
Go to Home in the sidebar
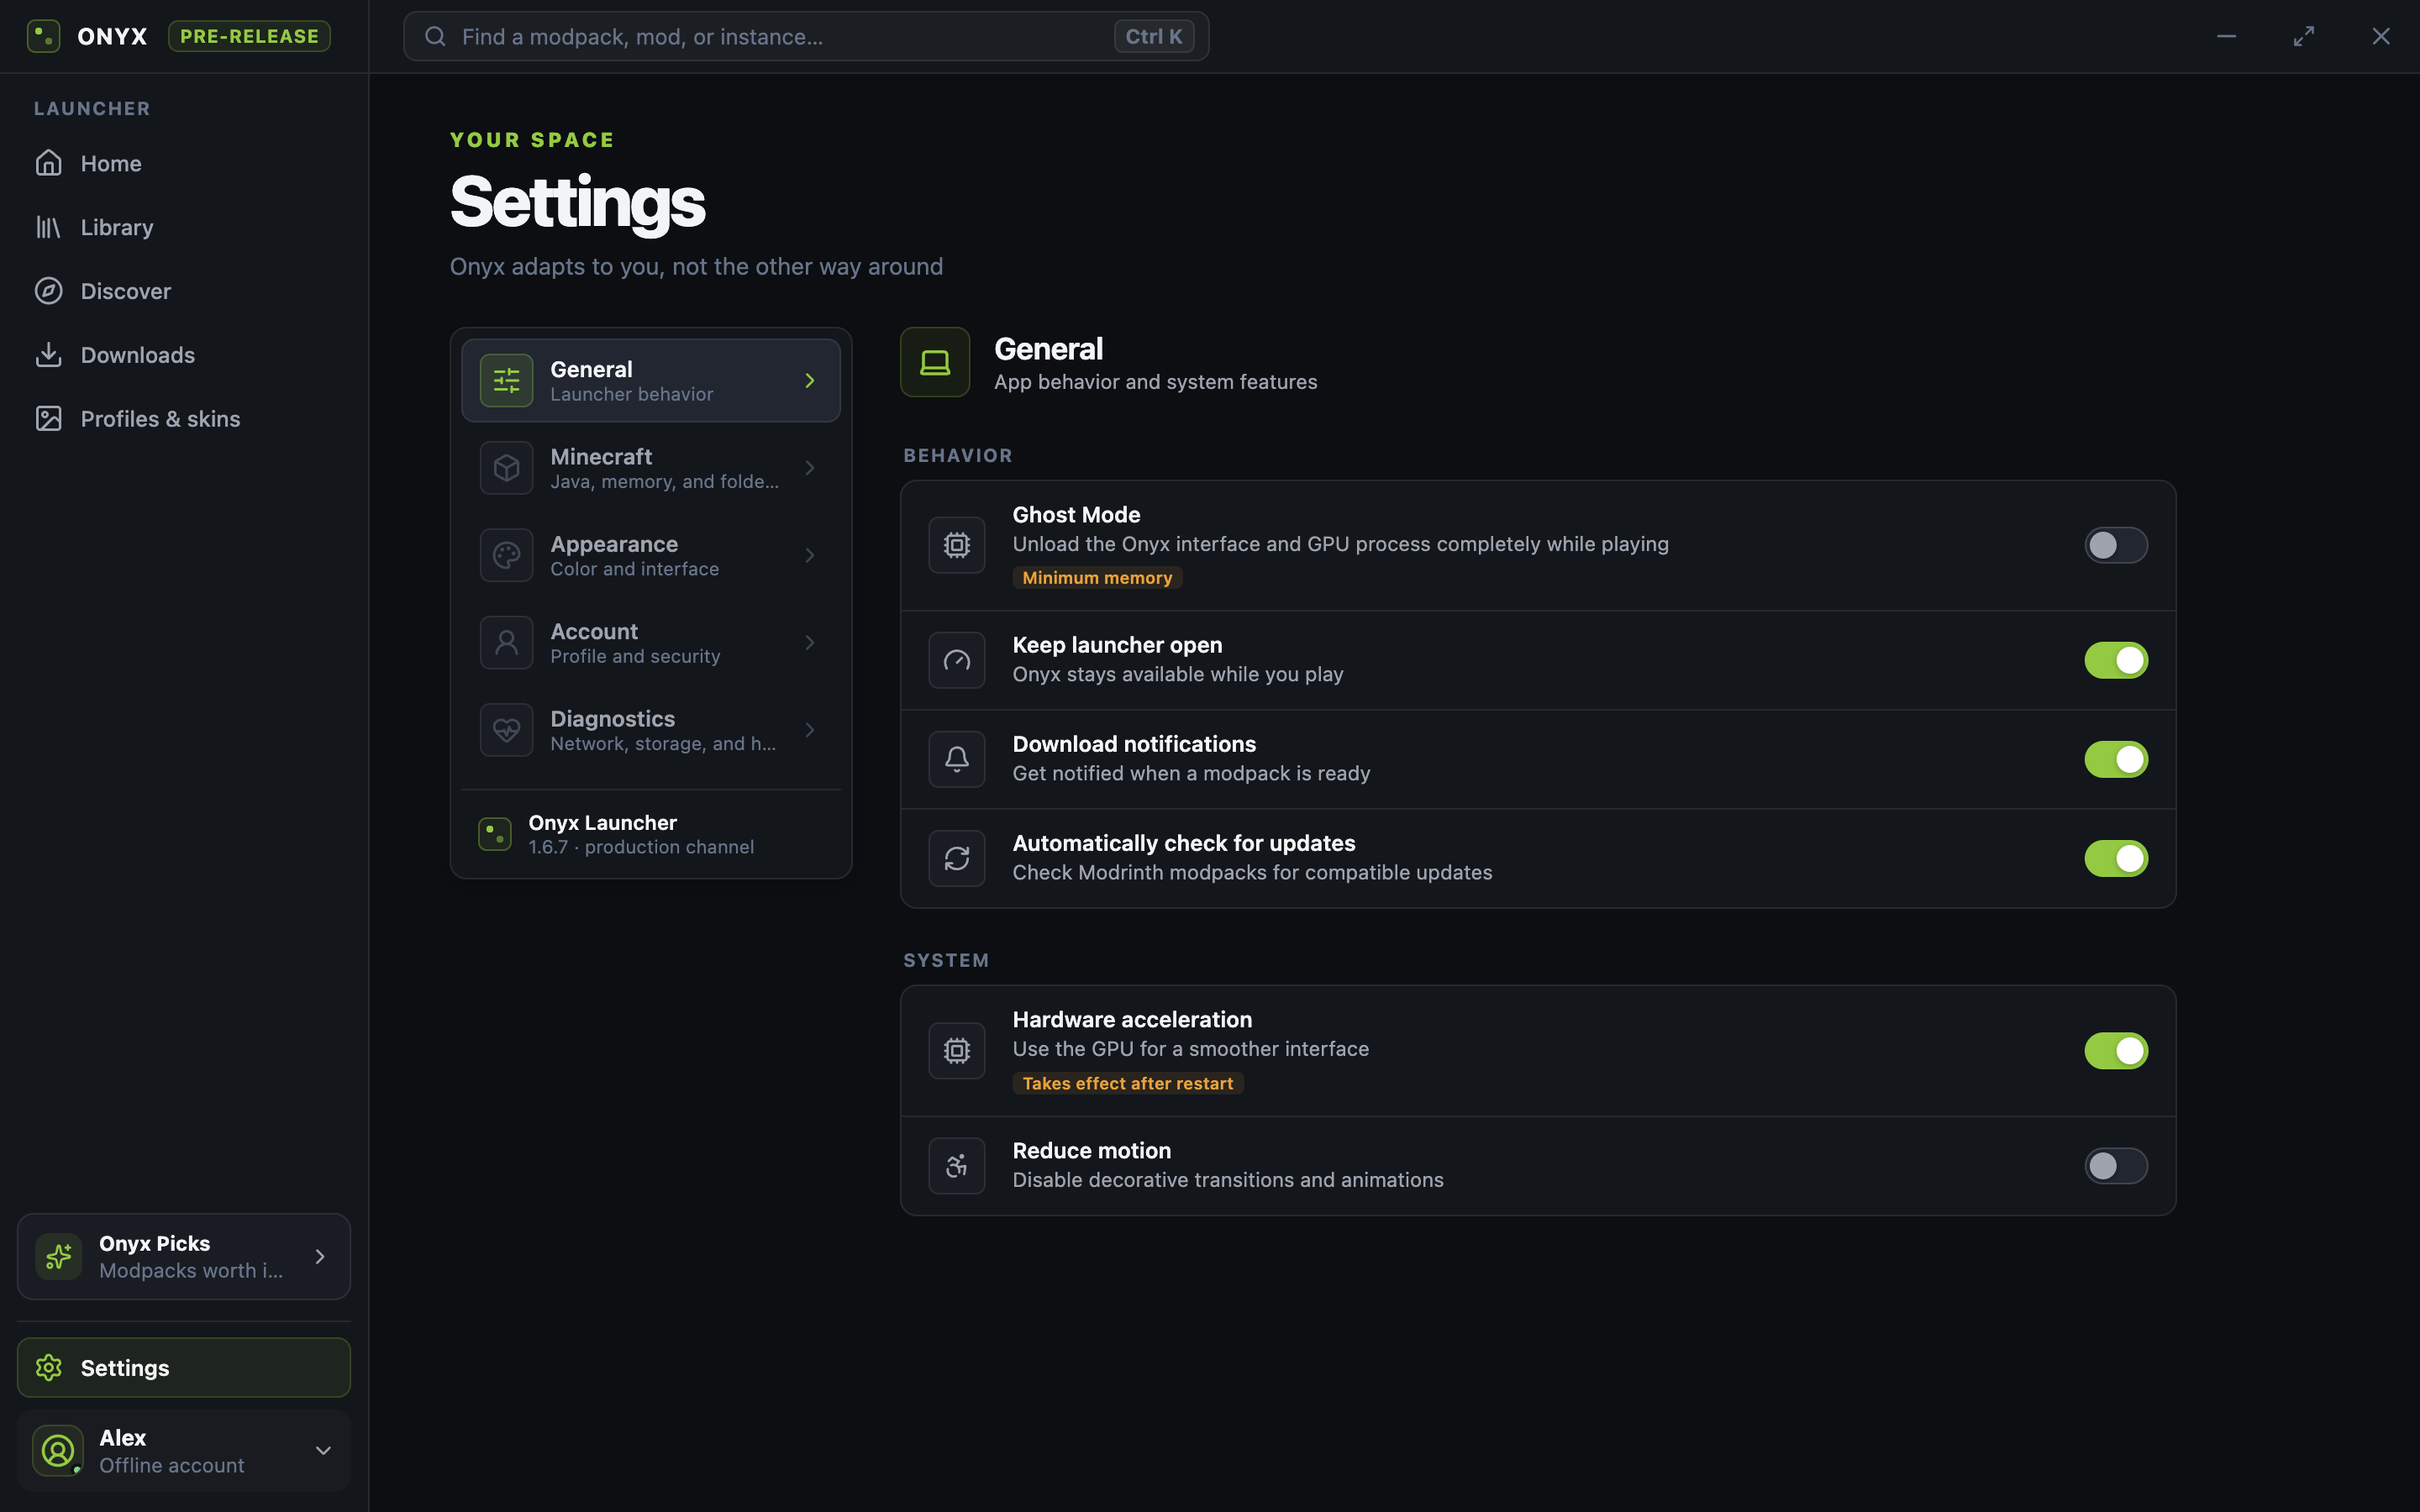click(x=184, y=163)
